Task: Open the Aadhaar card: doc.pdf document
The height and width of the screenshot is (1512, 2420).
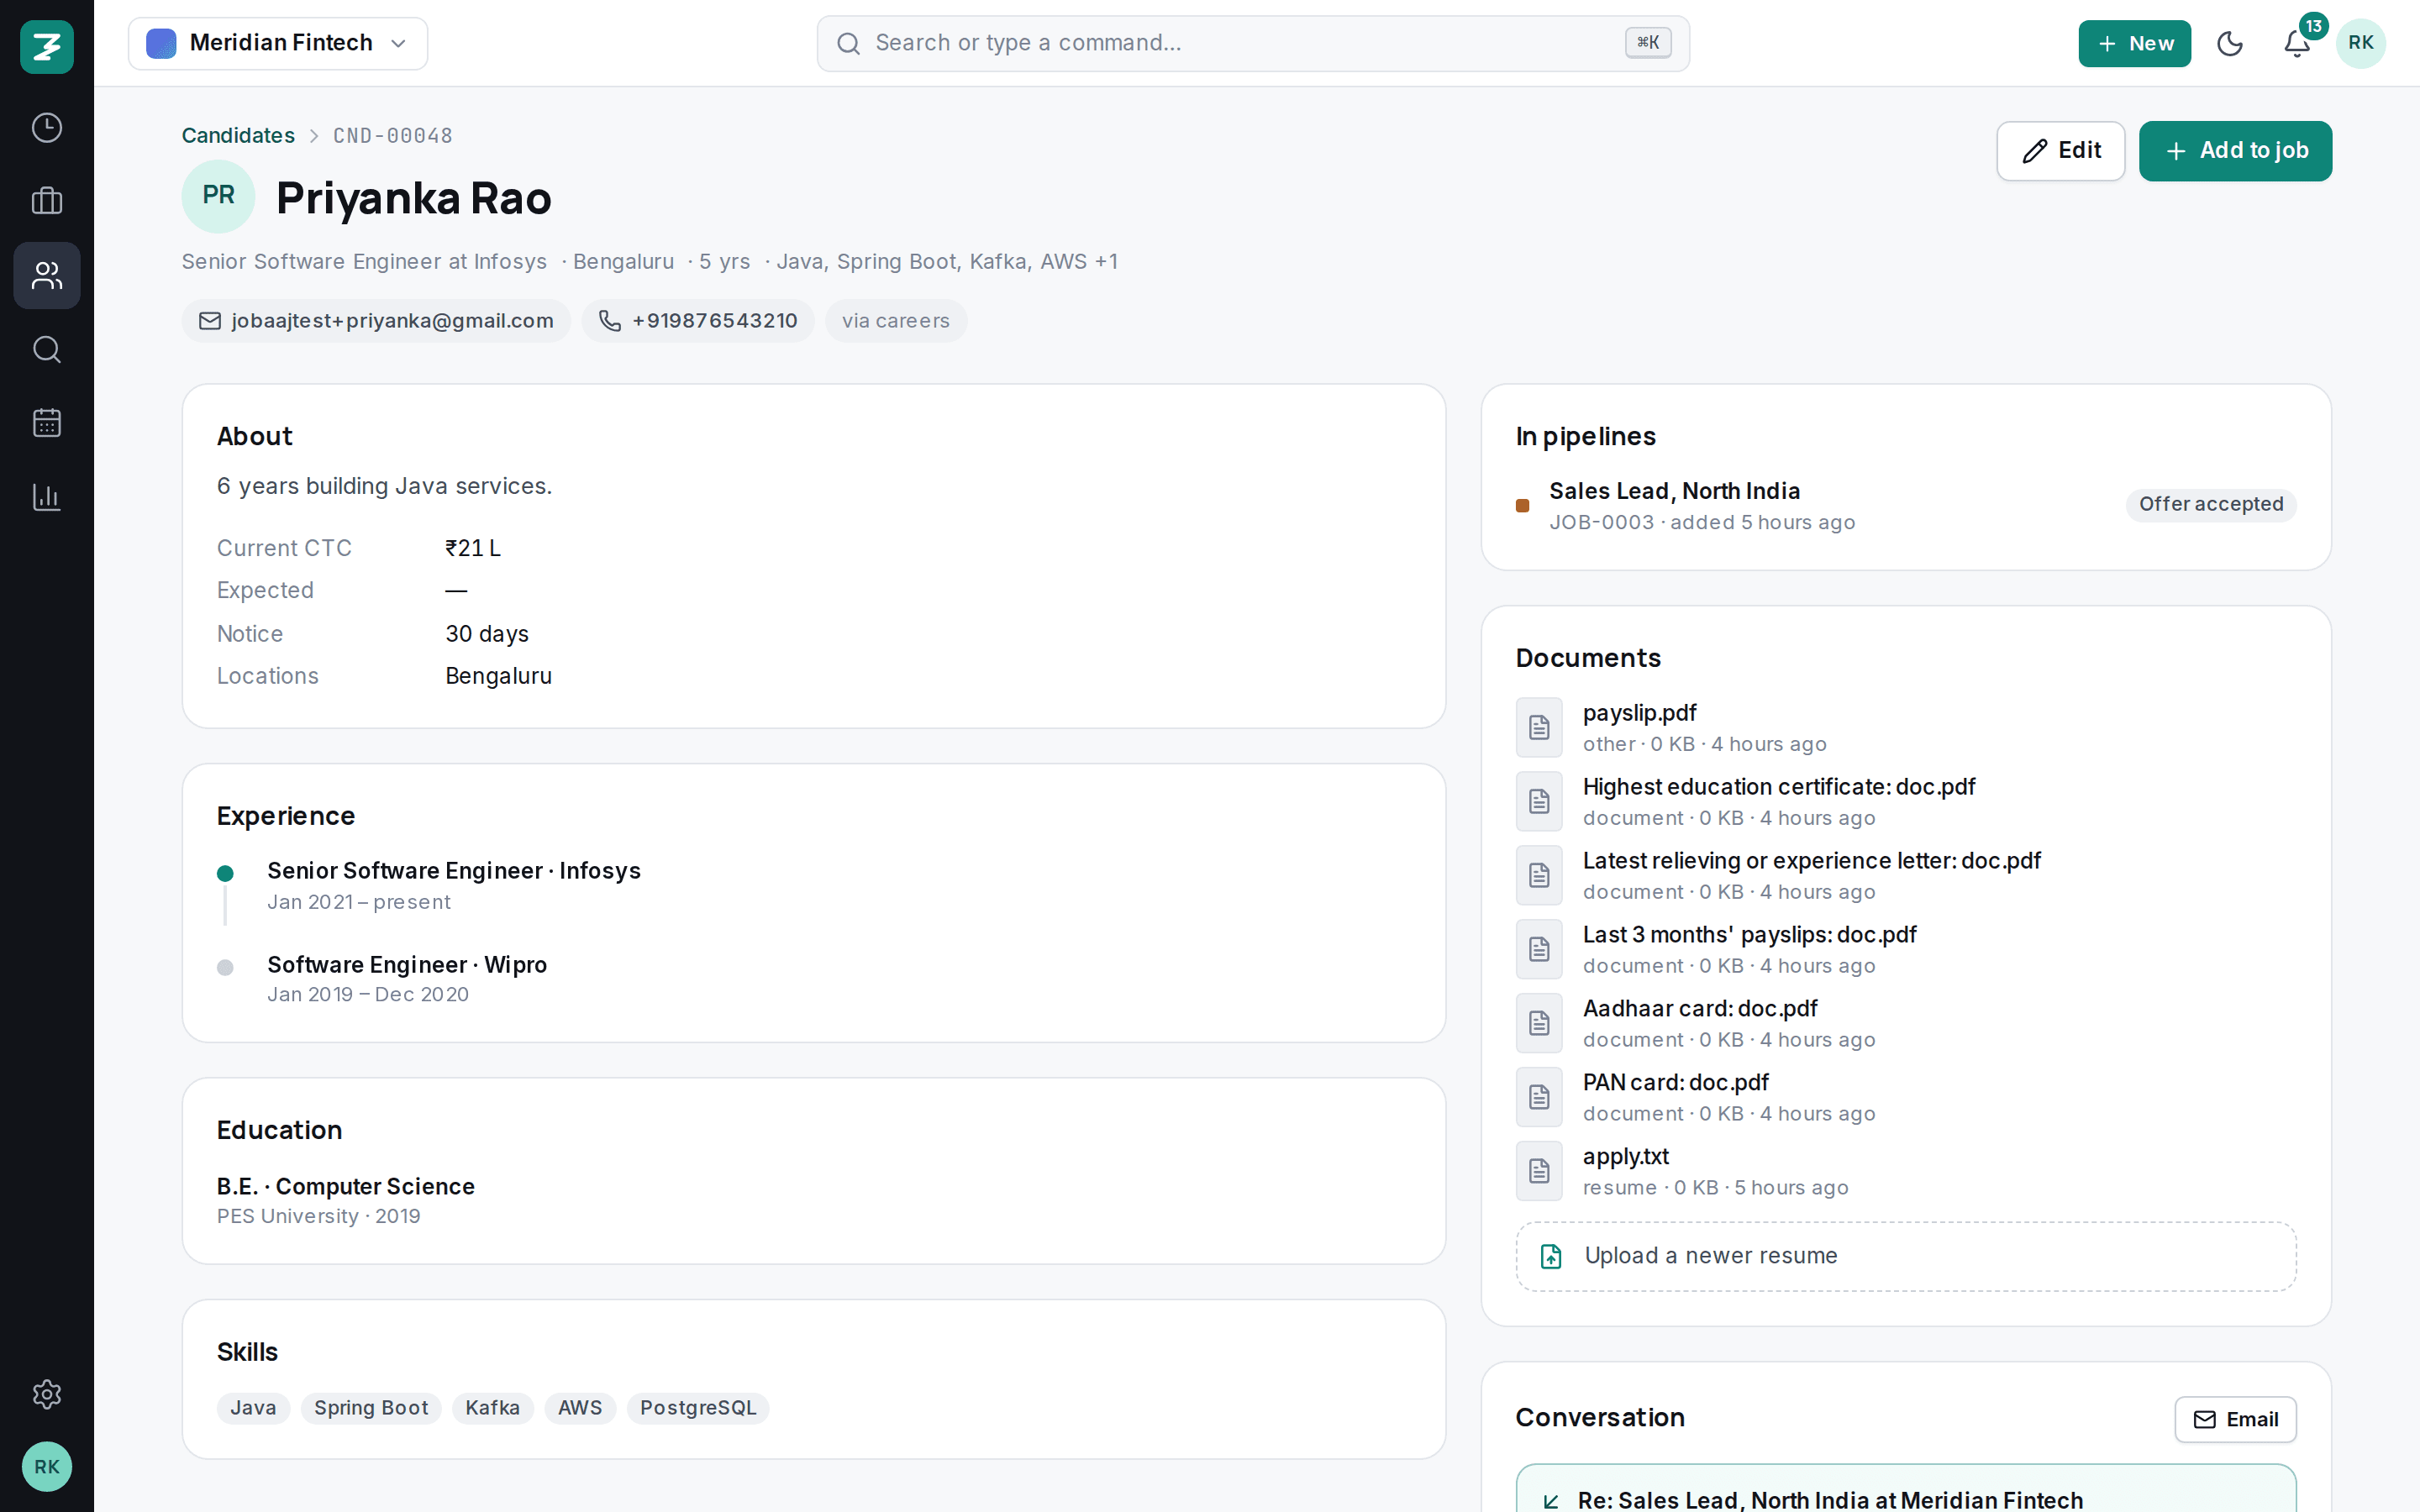Action: (x=1700, y=1009)
